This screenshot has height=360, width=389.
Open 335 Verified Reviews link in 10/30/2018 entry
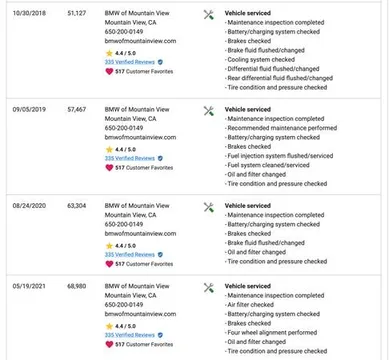tap(130, 62)
